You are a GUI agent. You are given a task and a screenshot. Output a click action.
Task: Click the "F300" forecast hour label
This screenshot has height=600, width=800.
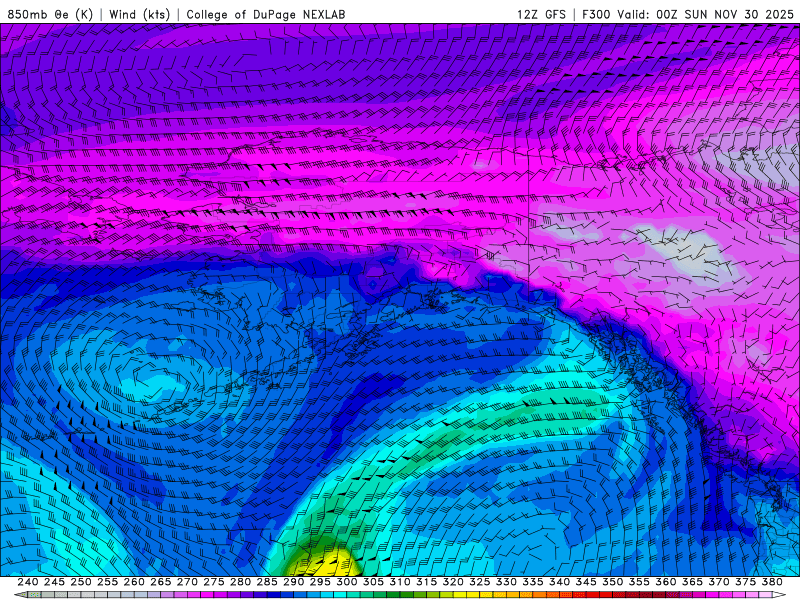[596, 14]
